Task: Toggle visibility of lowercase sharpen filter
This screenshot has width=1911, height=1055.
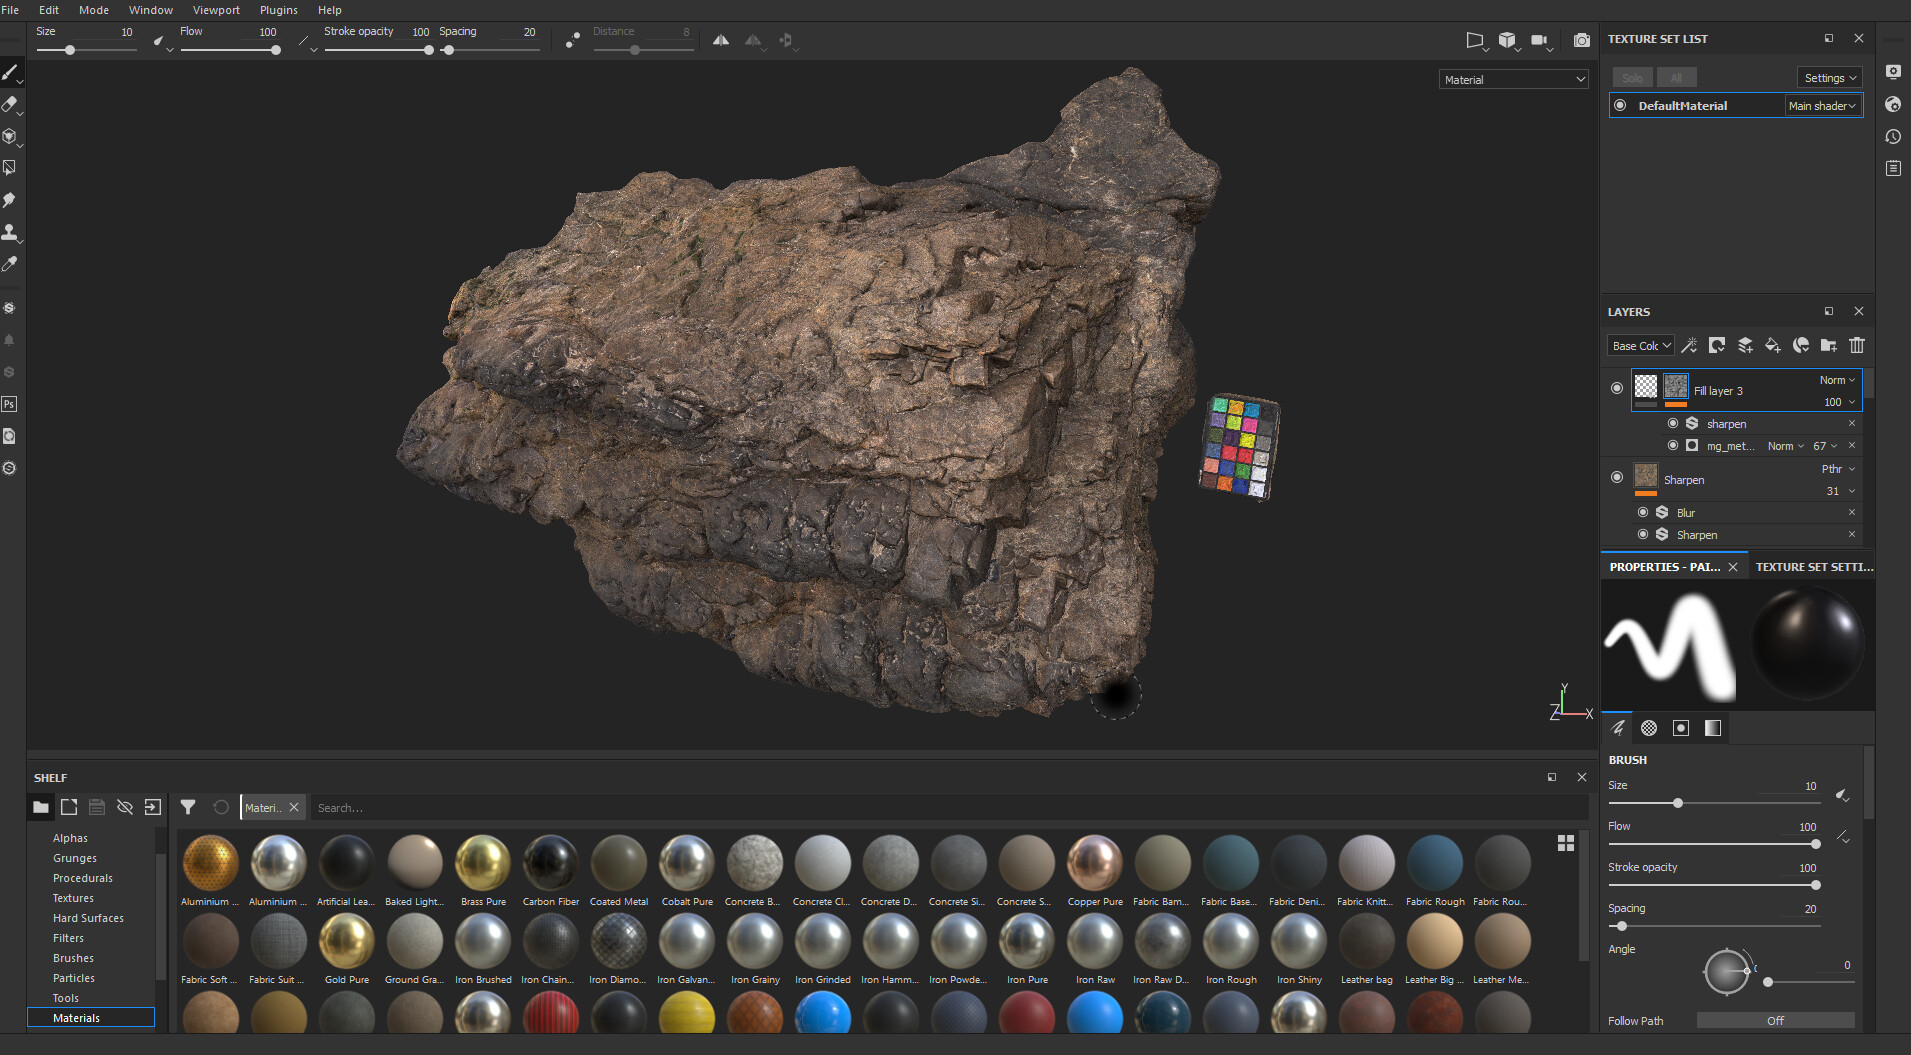Action: coord(1673,423)
